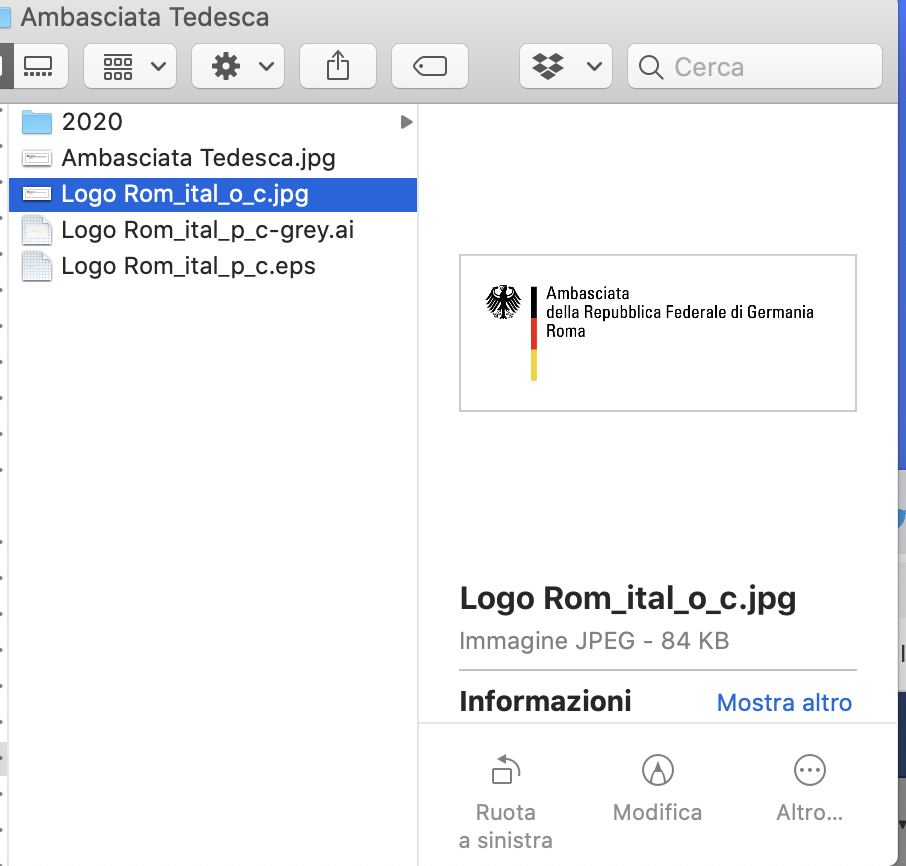This screenshot has height=866, width=906.
Task: Click the Cerca search field
Action: pyautogui.click(x=755, y=66)
